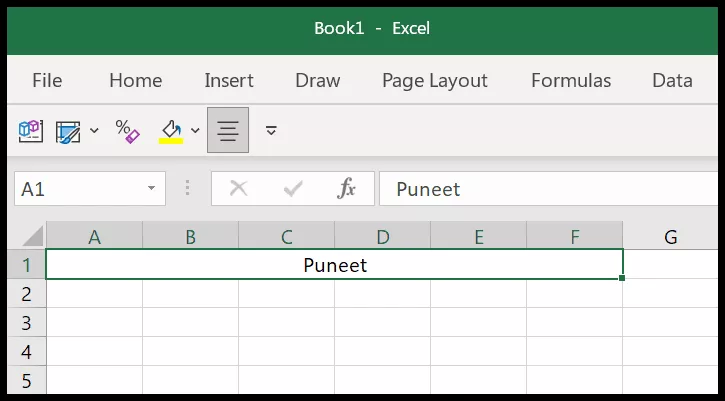This screenshot has width=725, height=401.
Task: Click the 3D Models icon in Quick Access Toolbar
Action: (31, 131)
